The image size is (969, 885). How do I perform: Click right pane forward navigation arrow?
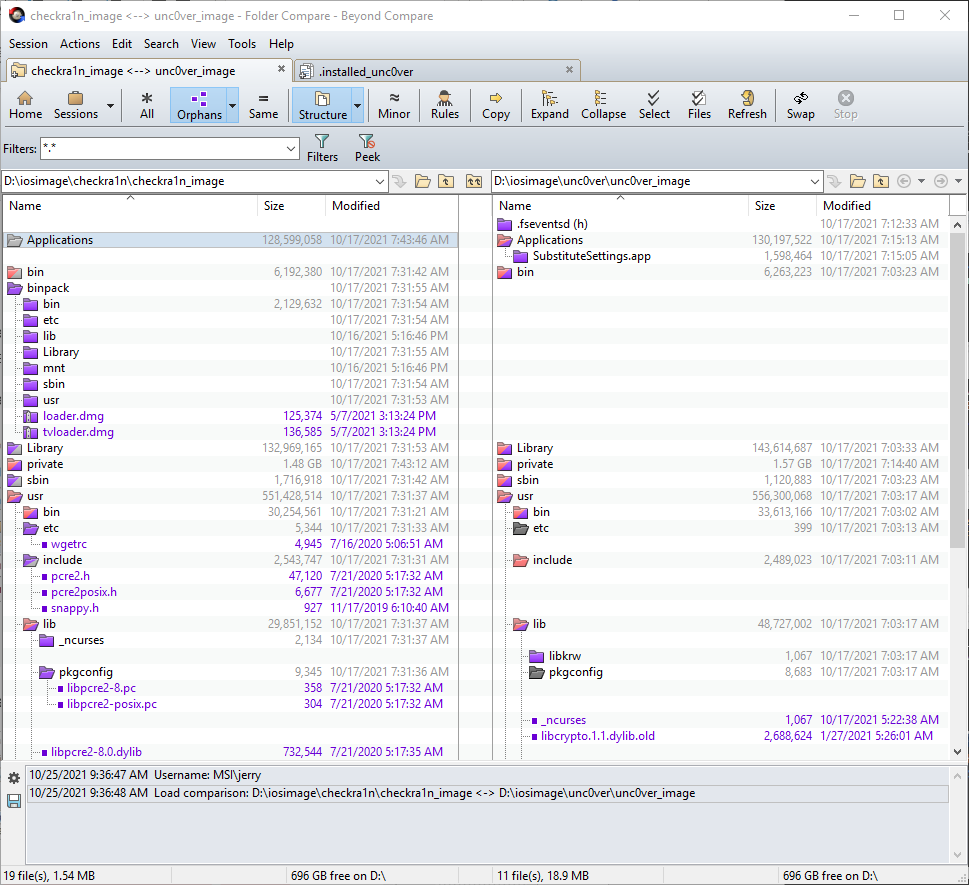click(941, 181)
